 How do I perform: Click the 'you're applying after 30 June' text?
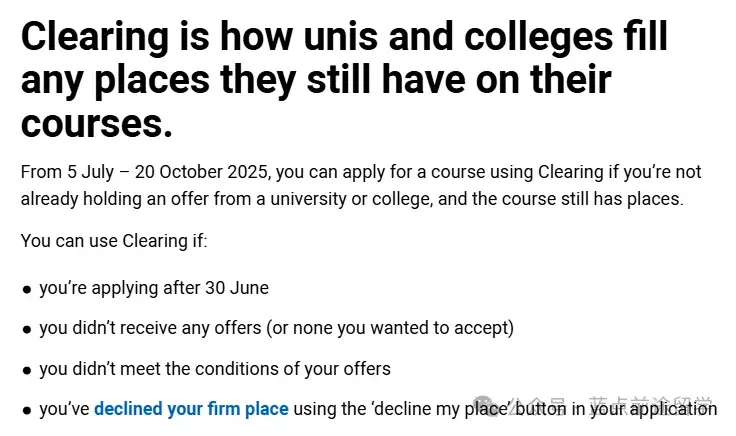[154, 288]
